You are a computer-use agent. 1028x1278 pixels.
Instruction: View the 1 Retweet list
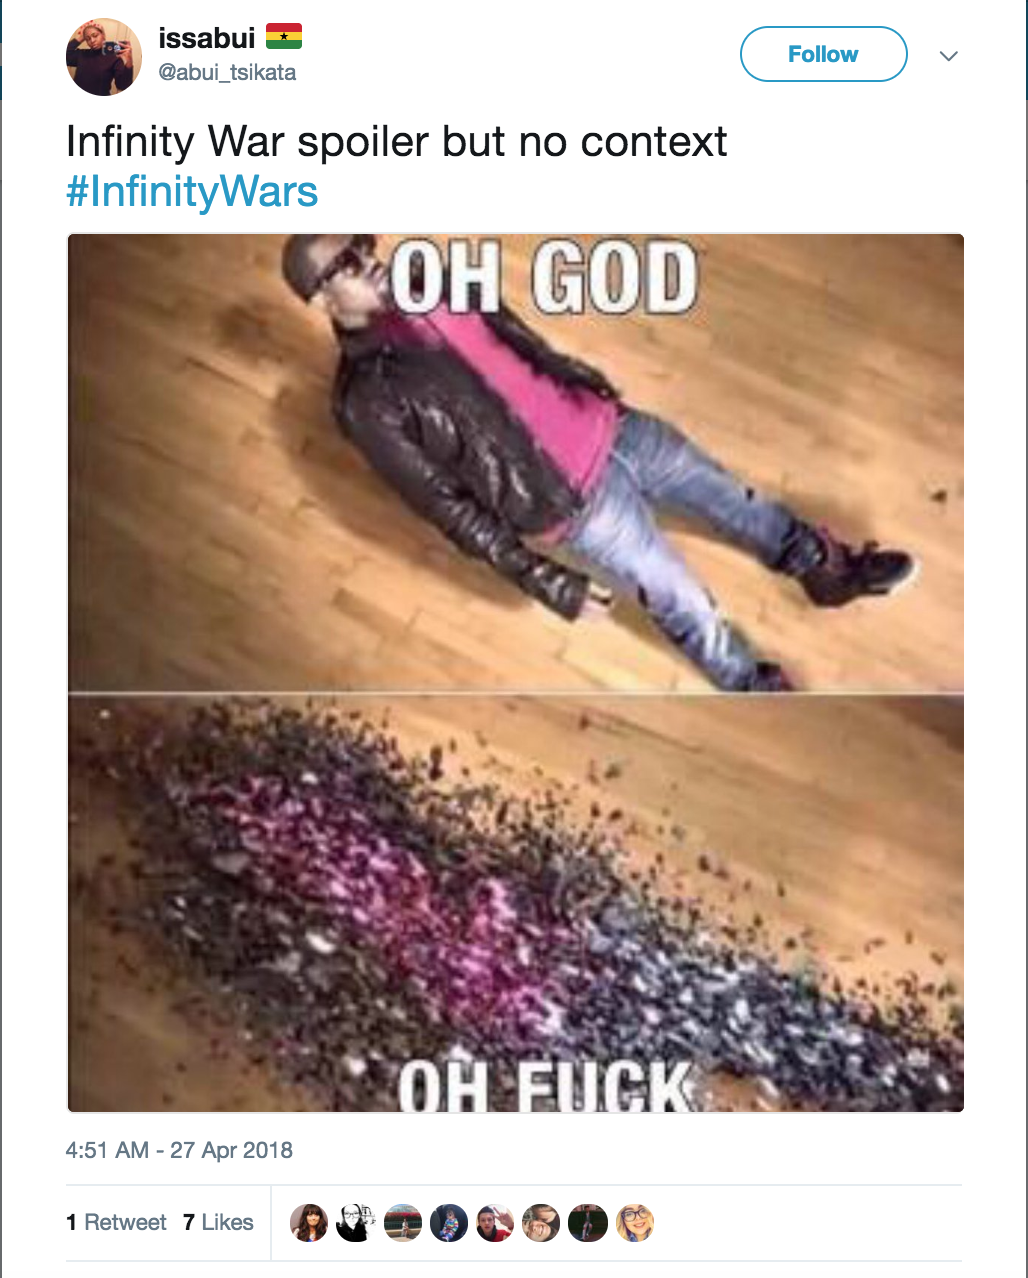click(x=116, y=1222)
